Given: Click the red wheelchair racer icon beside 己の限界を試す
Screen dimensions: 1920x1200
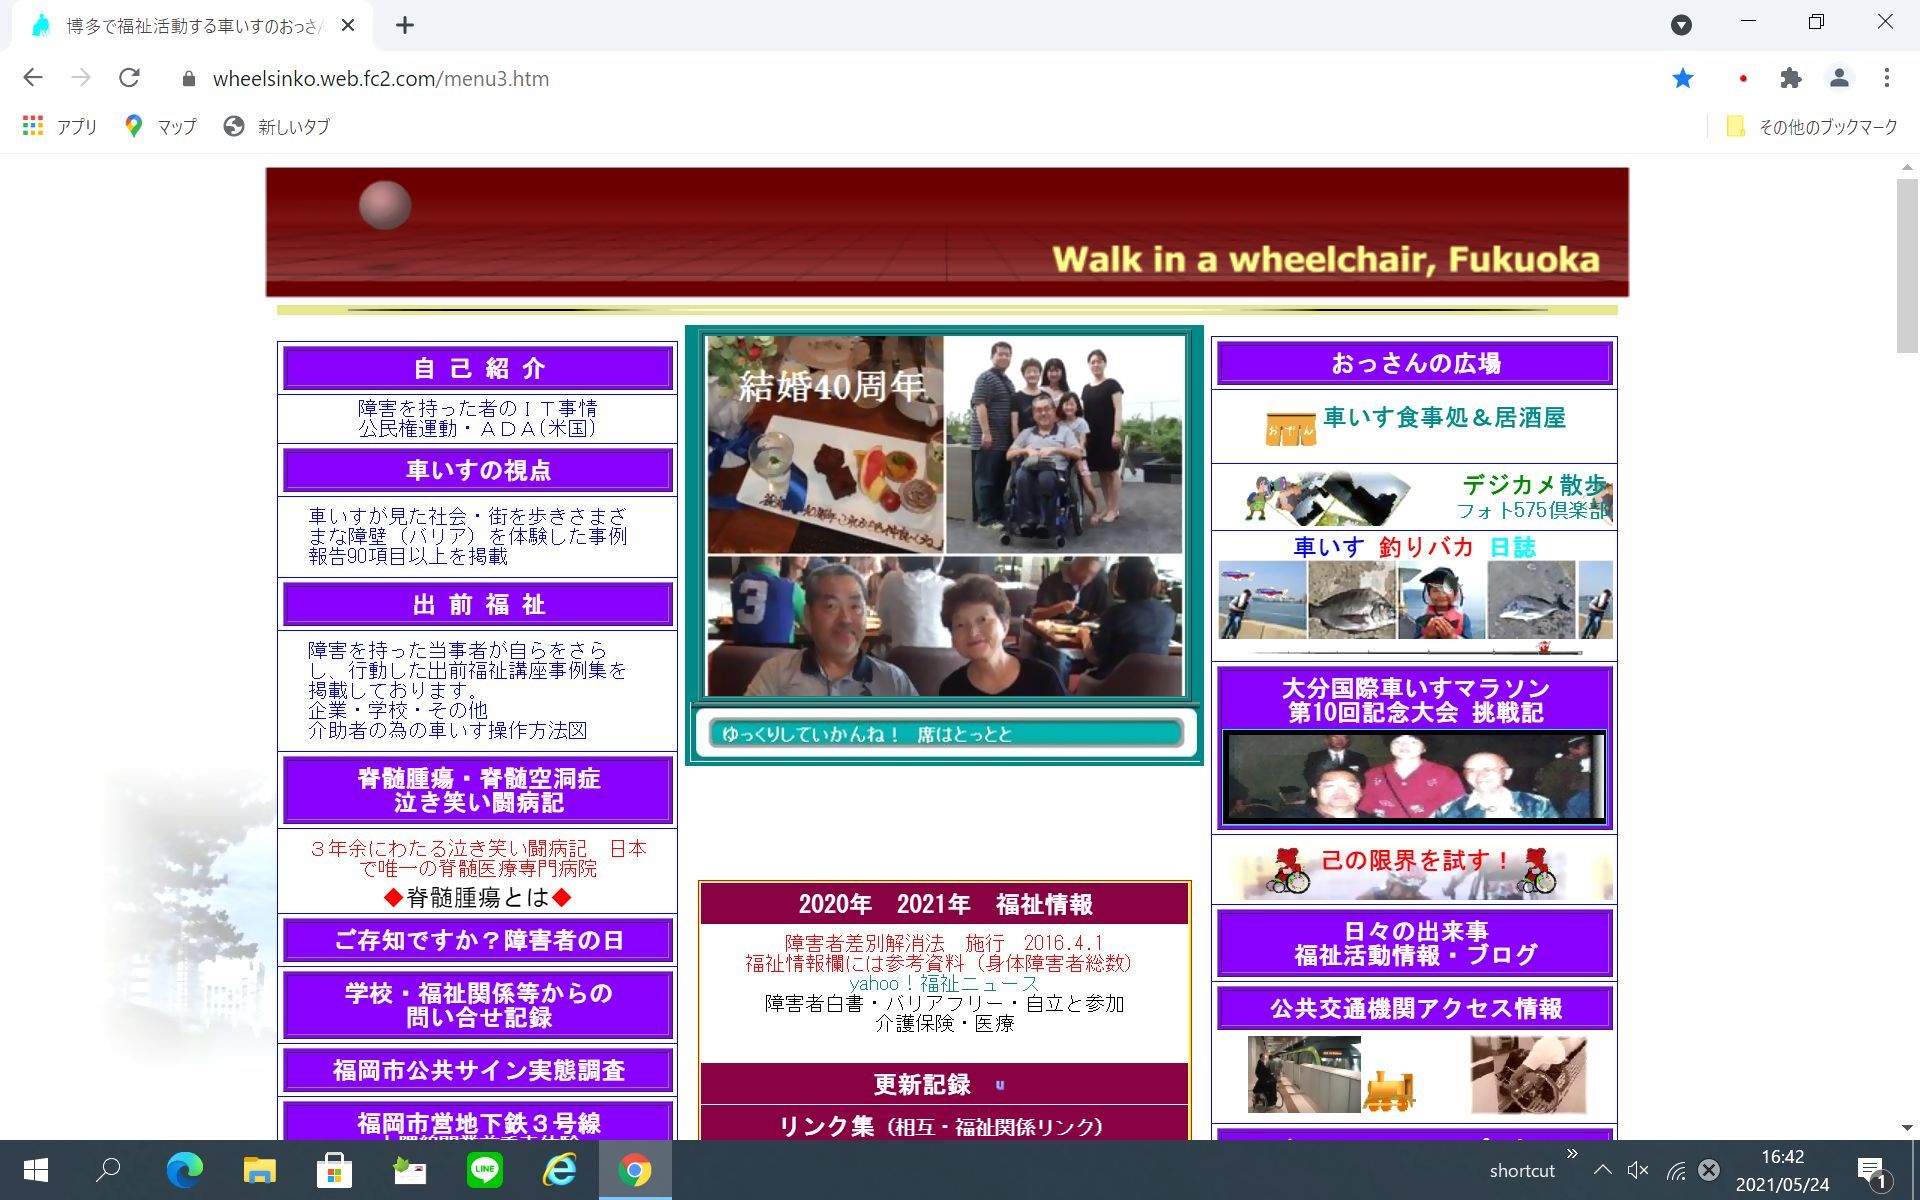Looking at the screenshot, I should click(1289, 870).
